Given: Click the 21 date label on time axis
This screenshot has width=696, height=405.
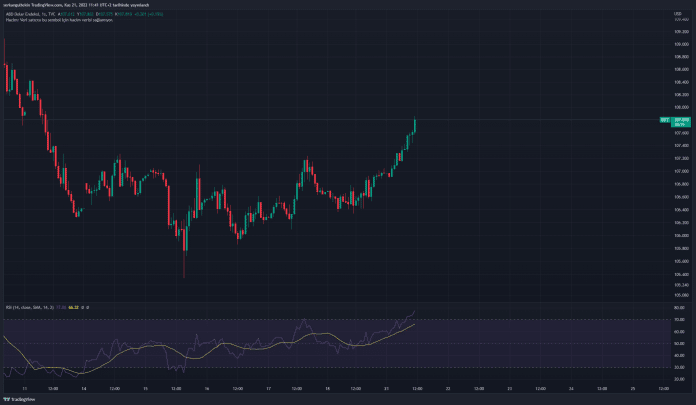Looking at the screenshot, I should pyautogui.click(x=386, y=387).
